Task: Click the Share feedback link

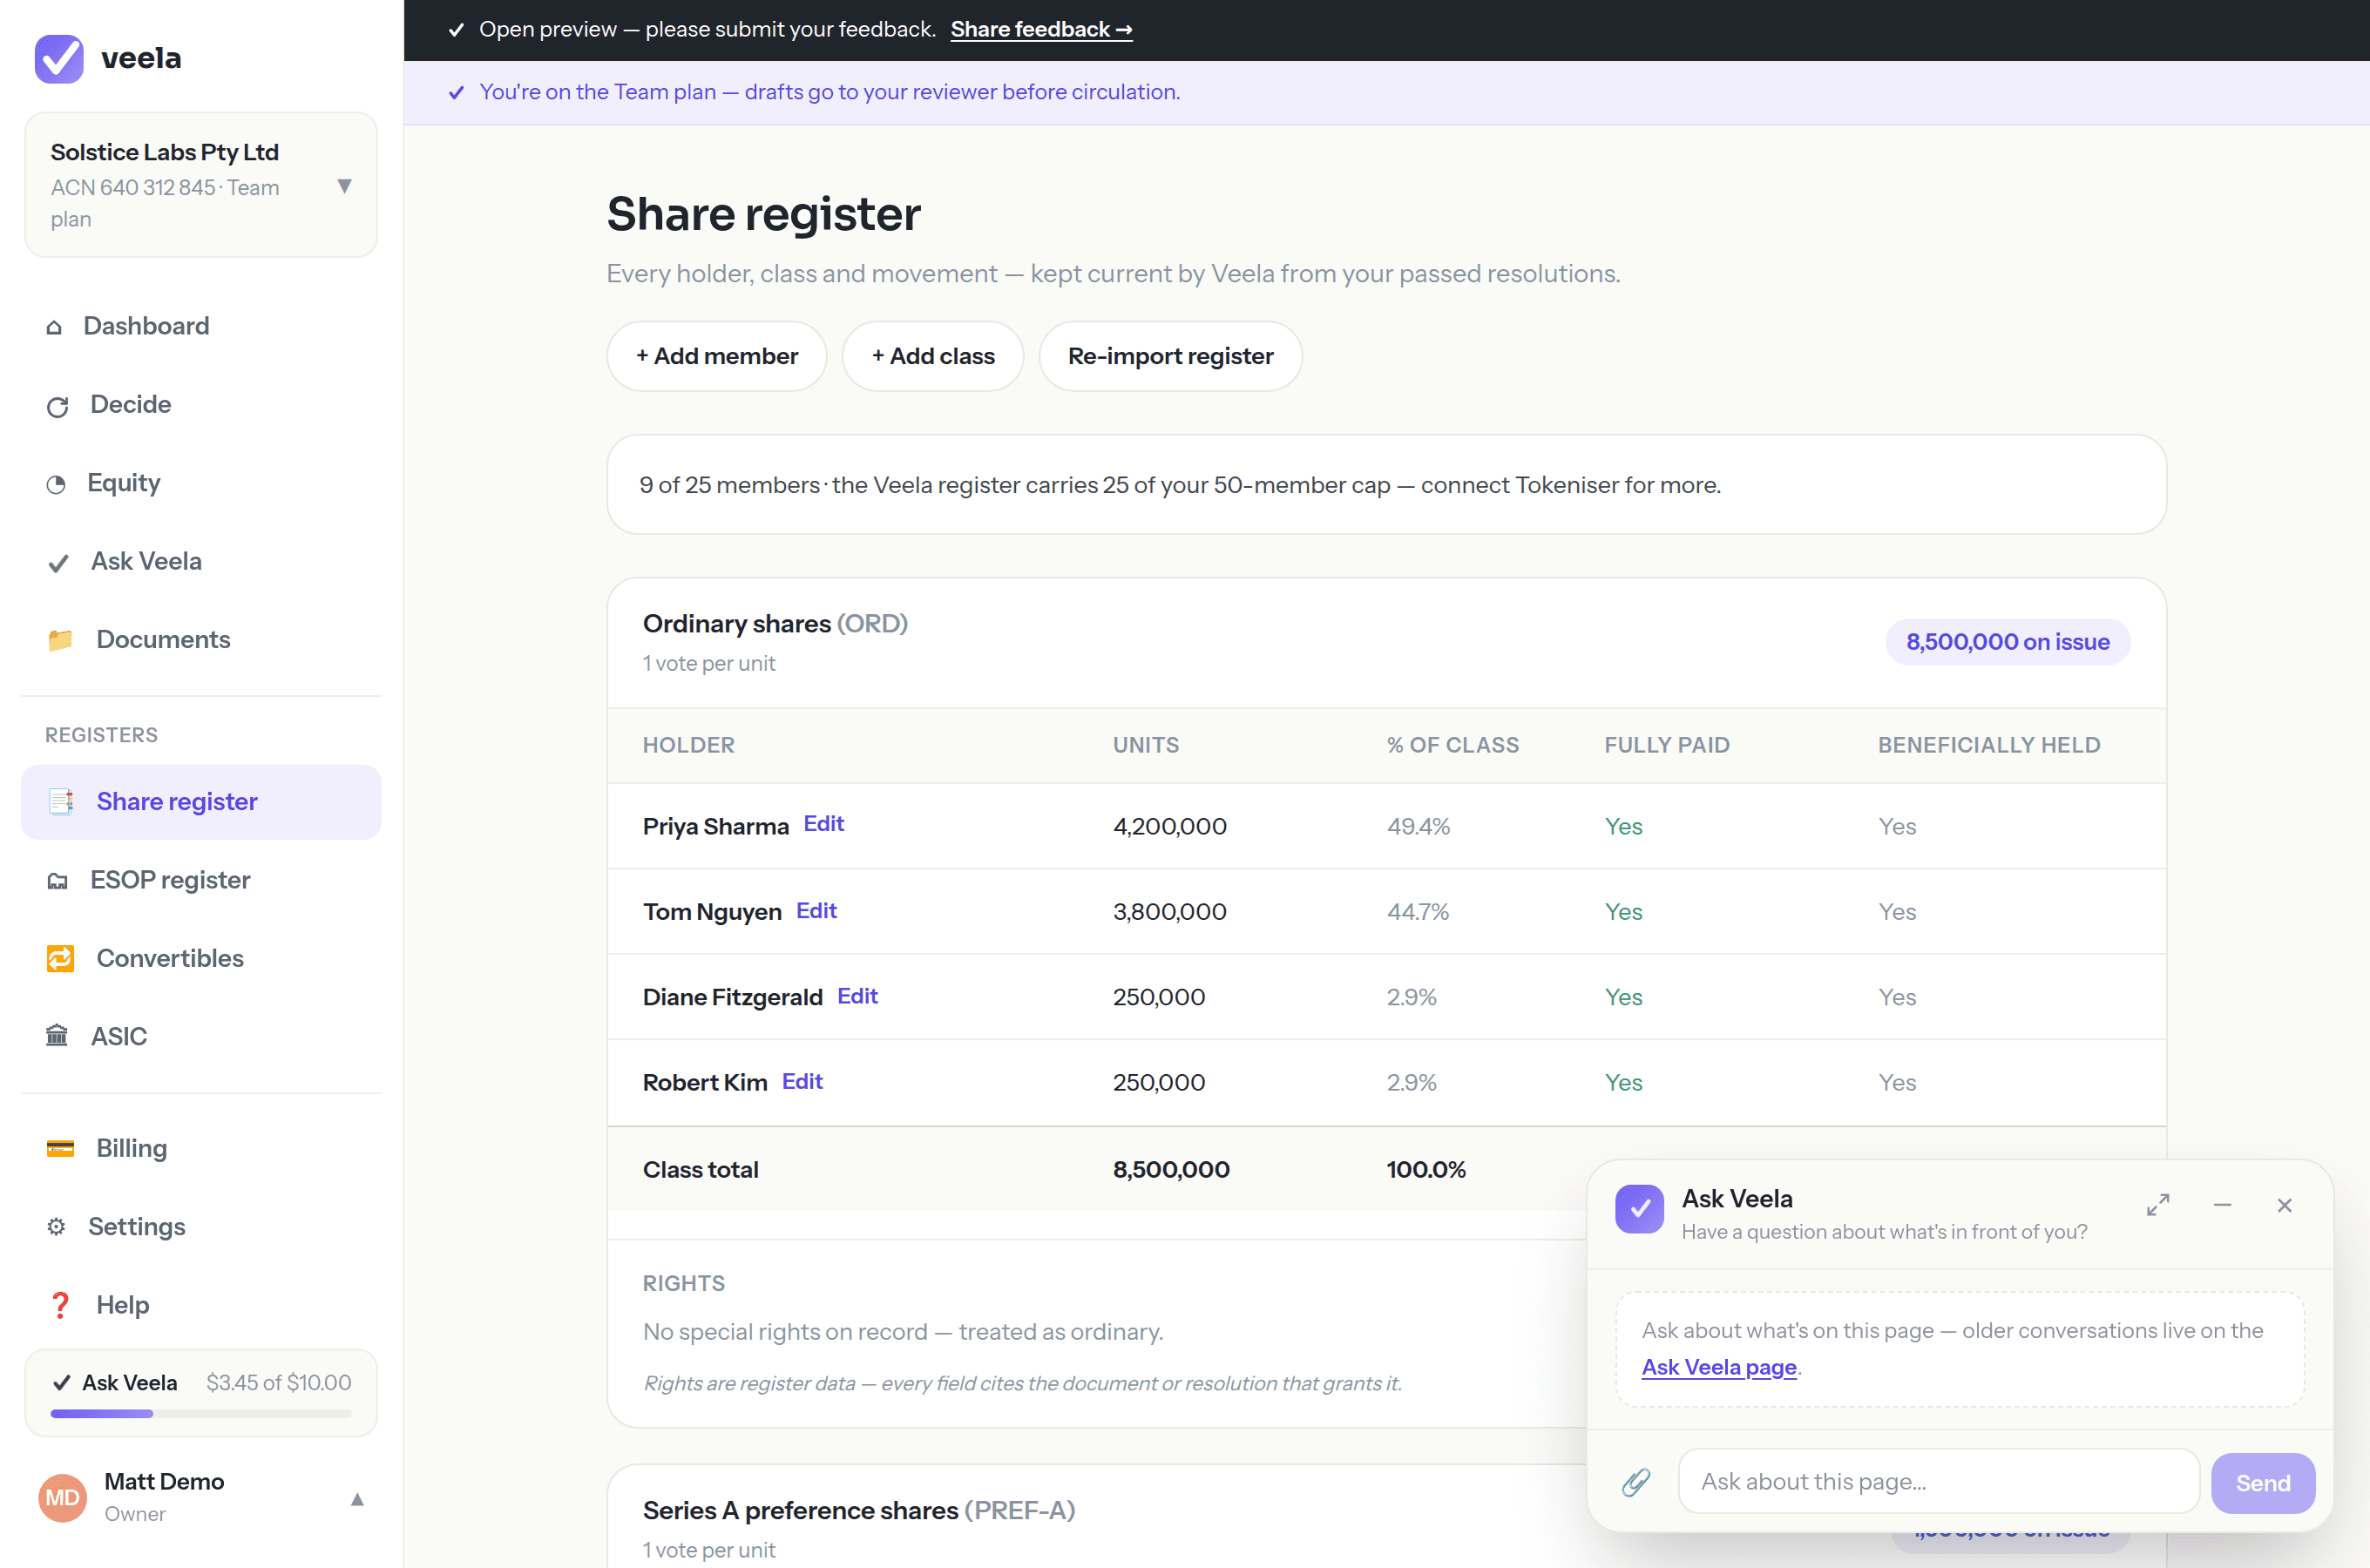Action: pos(1041,29)
